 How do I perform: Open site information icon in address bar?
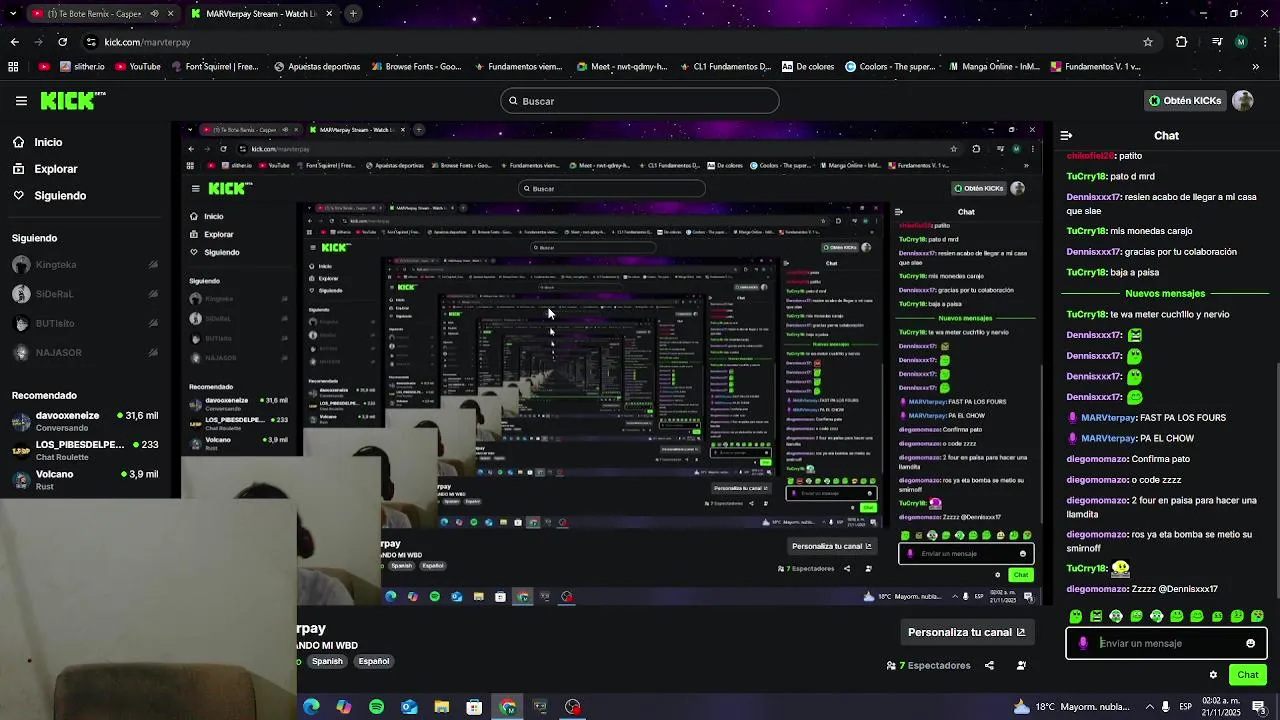[x=91, y=42]
